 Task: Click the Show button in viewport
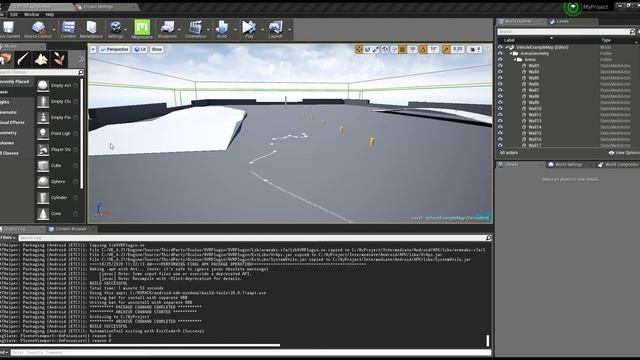(156, 49)
